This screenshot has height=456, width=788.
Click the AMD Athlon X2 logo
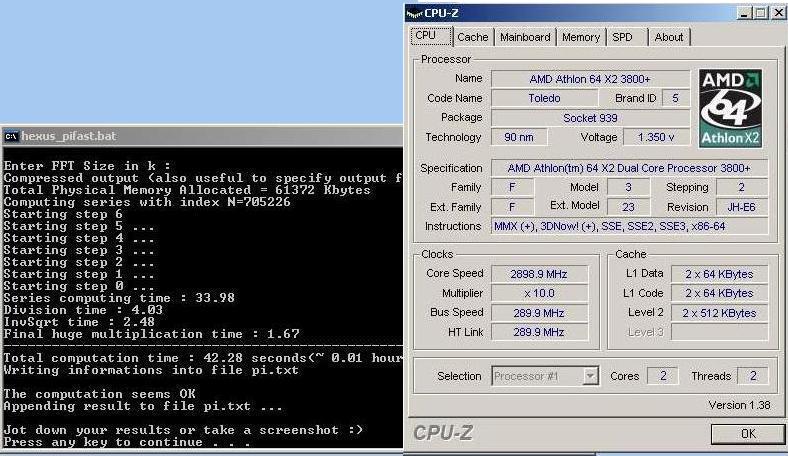[730, 108]
